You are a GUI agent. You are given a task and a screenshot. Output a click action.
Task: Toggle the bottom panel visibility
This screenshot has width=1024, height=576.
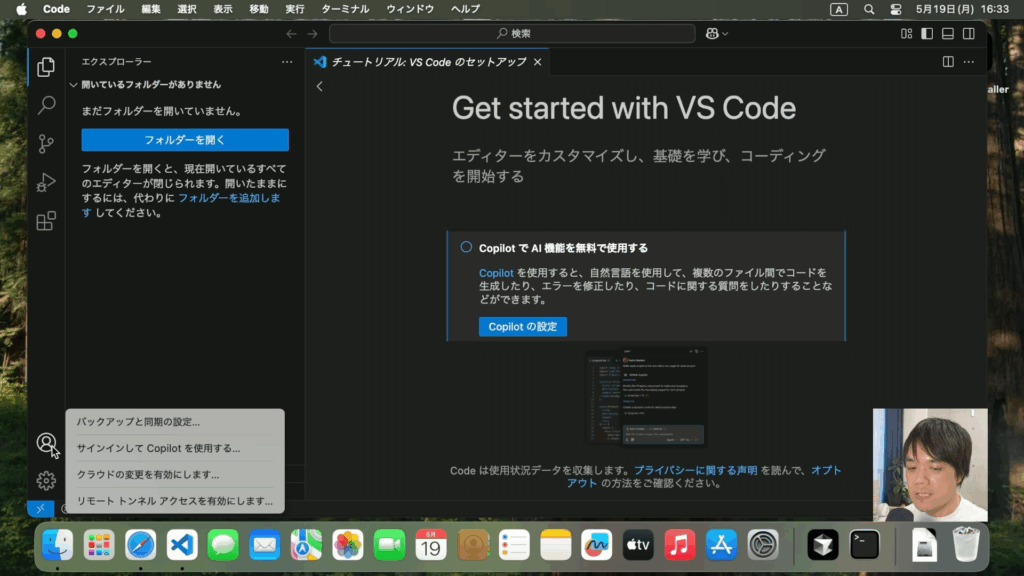click(x=948, y=34)
